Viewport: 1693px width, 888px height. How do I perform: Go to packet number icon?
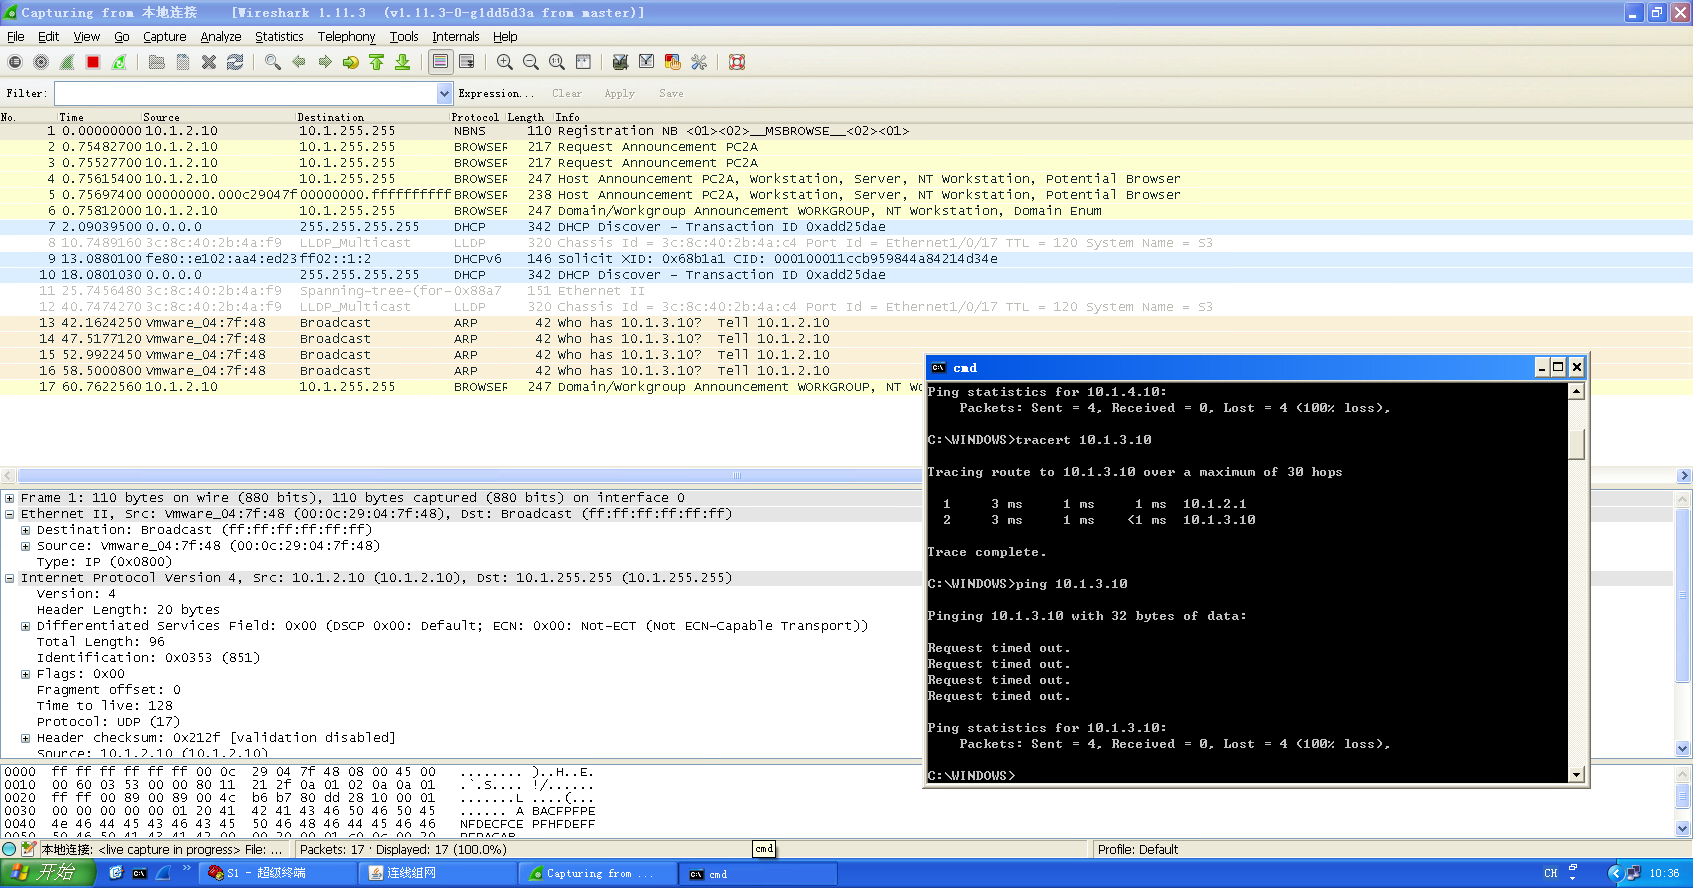click(351, 62)
